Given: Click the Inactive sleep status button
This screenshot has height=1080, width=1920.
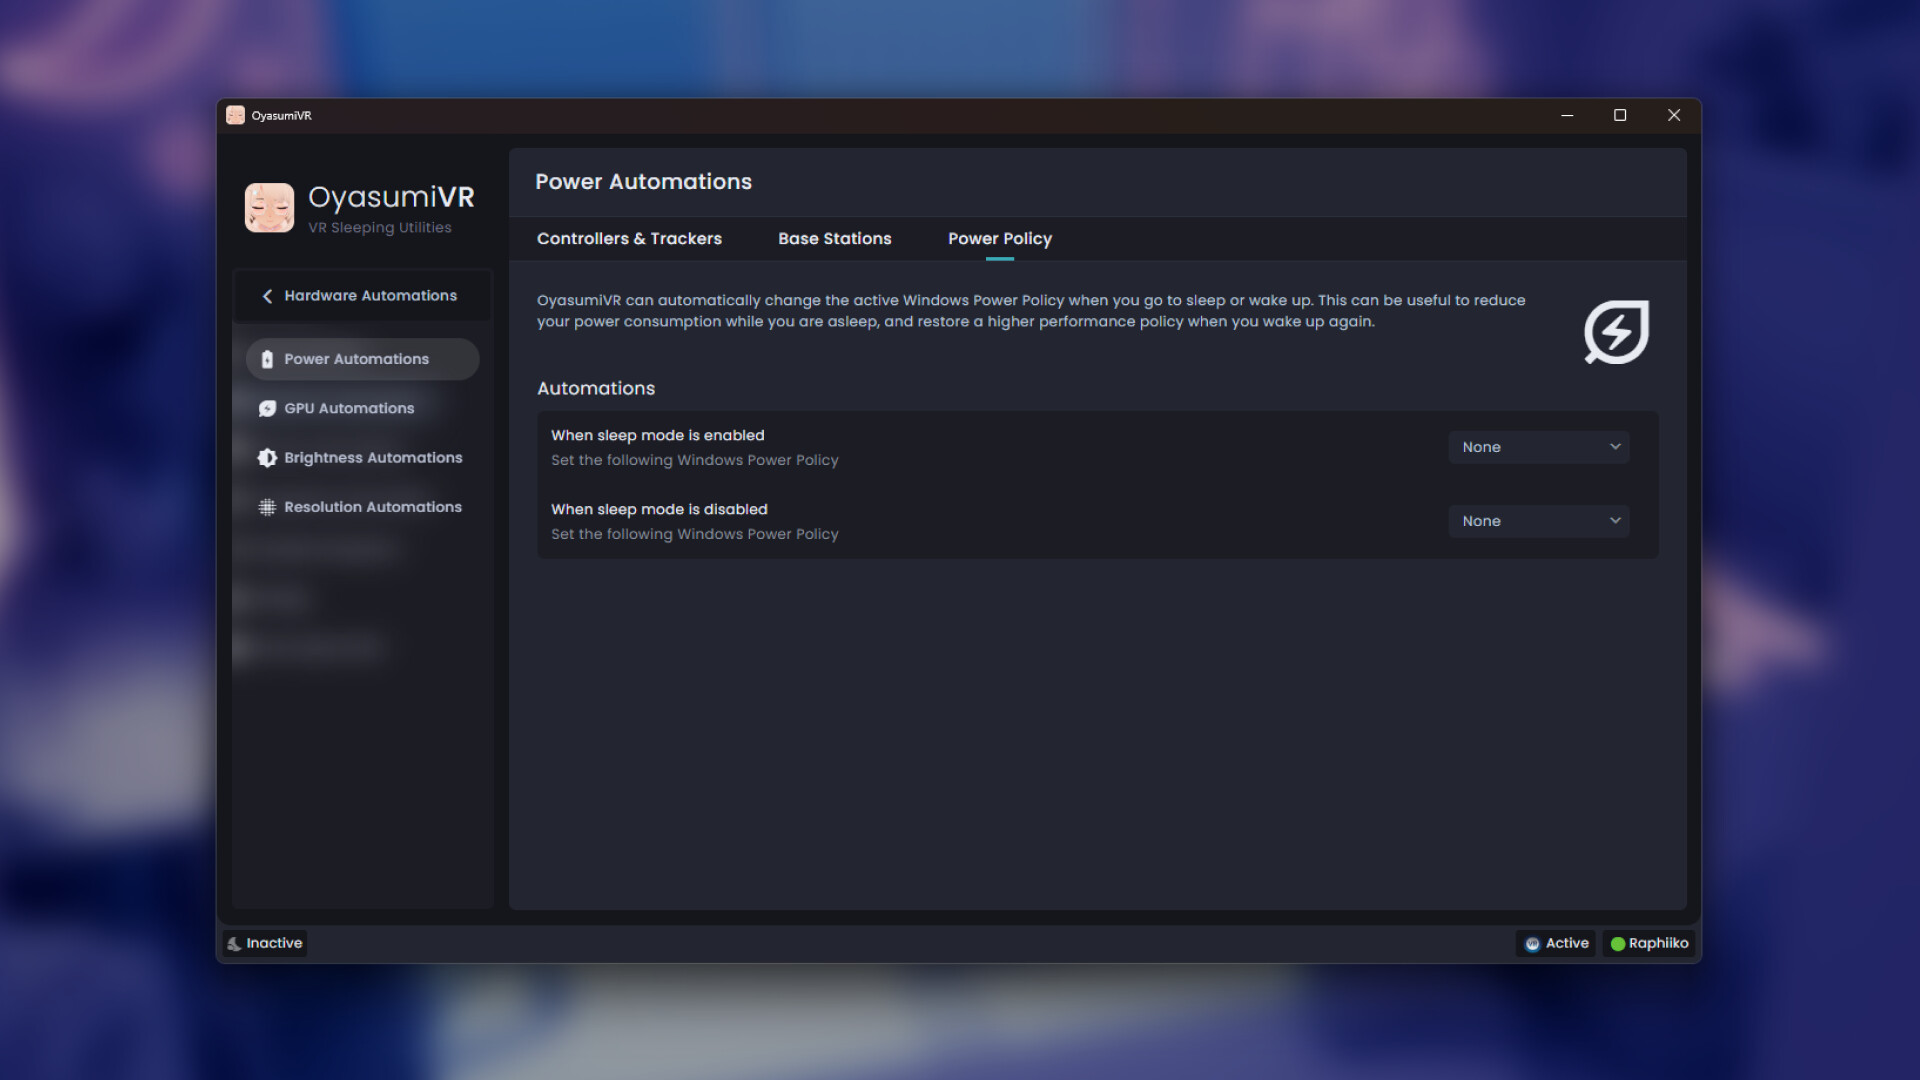Looking at the screenshot, I should pos(264,943).
